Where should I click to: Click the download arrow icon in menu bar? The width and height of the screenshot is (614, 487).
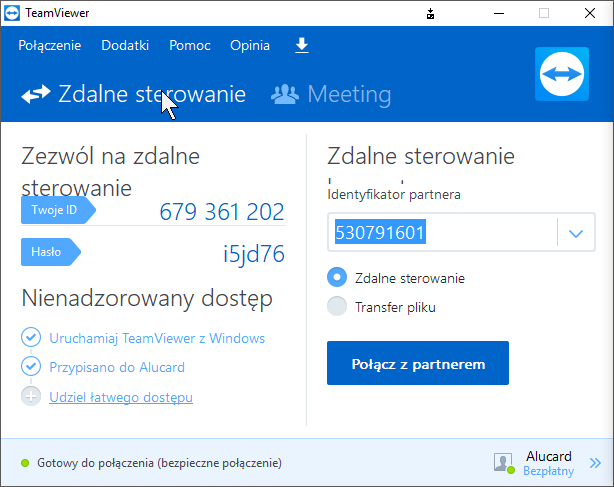(x=302, y=46)
